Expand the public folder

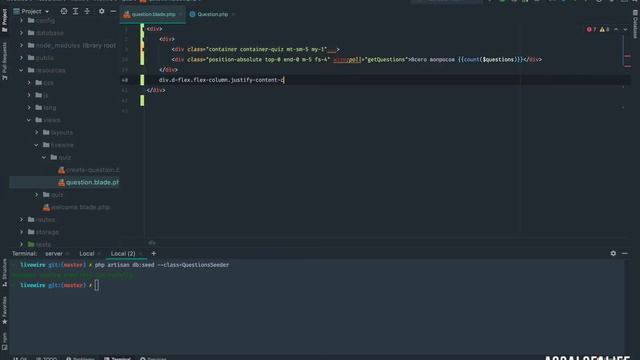tap(22, 58)
